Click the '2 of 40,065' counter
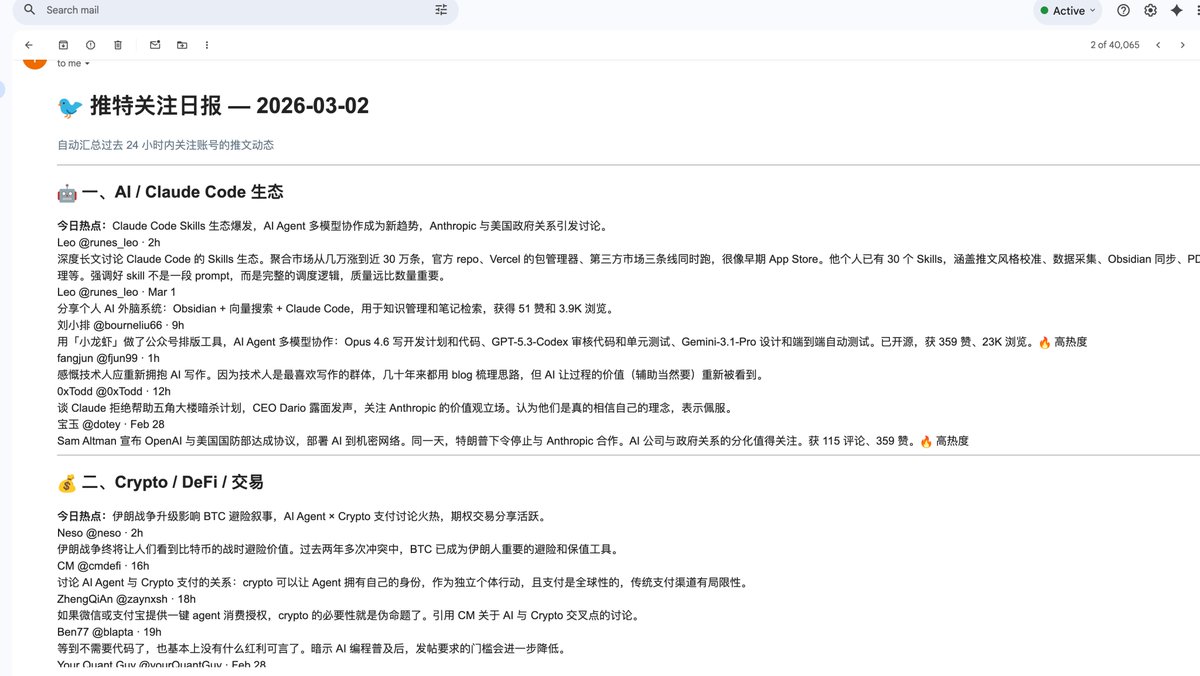The image size is (1200, 676). (1114, 45)
